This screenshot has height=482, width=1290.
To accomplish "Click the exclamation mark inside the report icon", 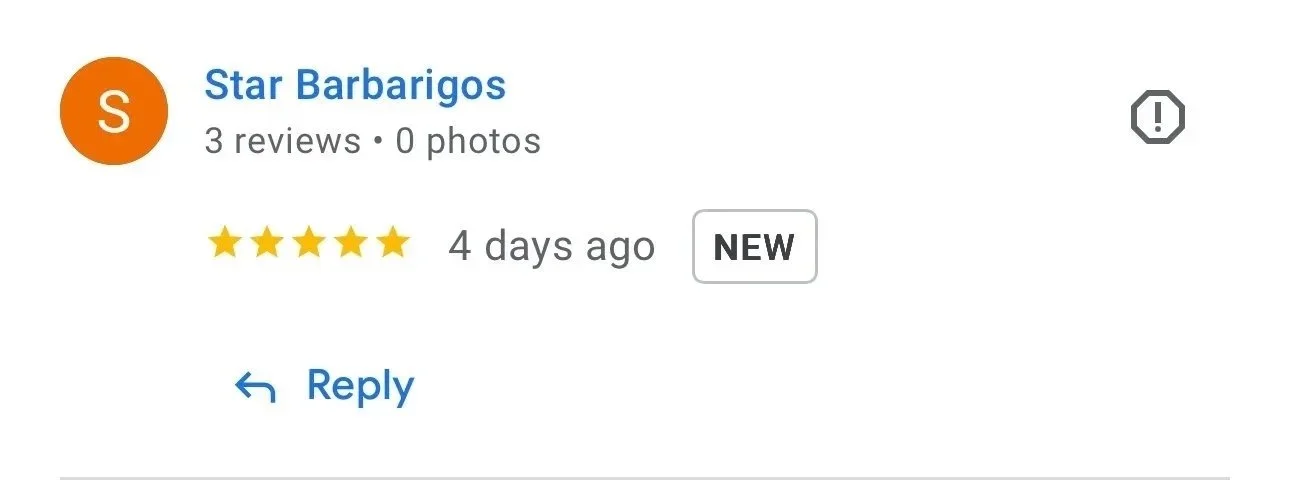I will click(1157, 118).
